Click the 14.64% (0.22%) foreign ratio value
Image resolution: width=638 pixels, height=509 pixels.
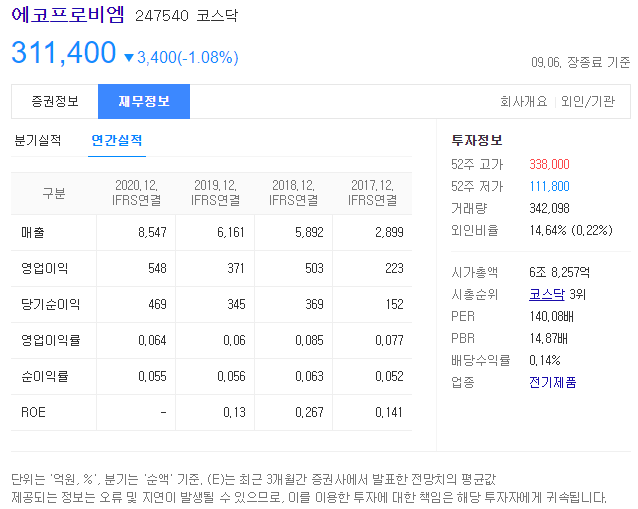[571, 230]
